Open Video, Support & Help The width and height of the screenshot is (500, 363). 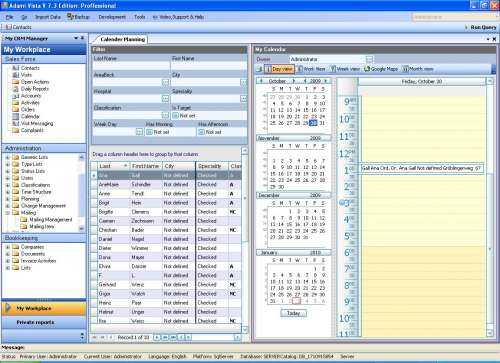178,17
